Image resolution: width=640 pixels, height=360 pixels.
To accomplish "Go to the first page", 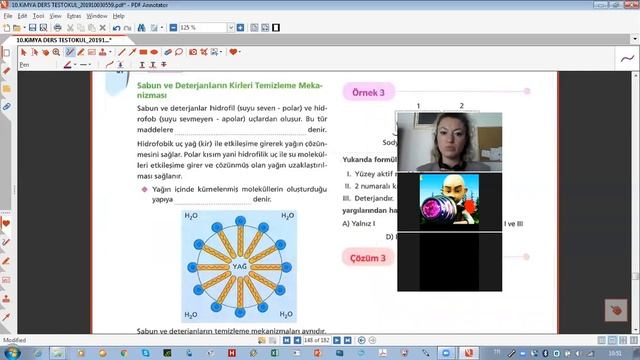I will [287, 340].
